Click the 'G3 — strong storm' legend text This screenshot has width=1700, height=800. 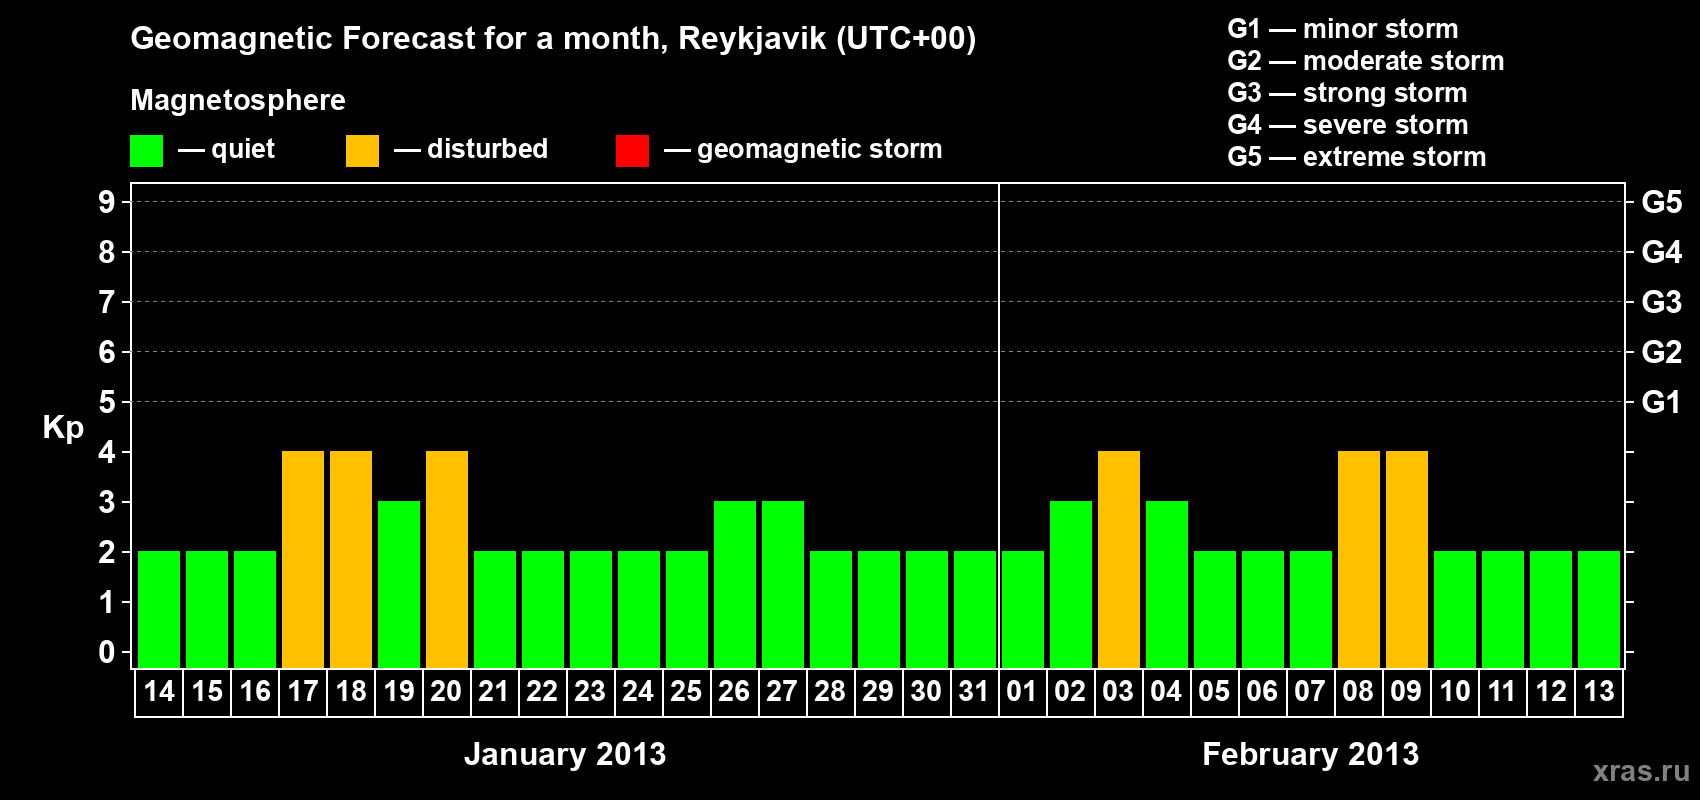tap(1347, 93)
